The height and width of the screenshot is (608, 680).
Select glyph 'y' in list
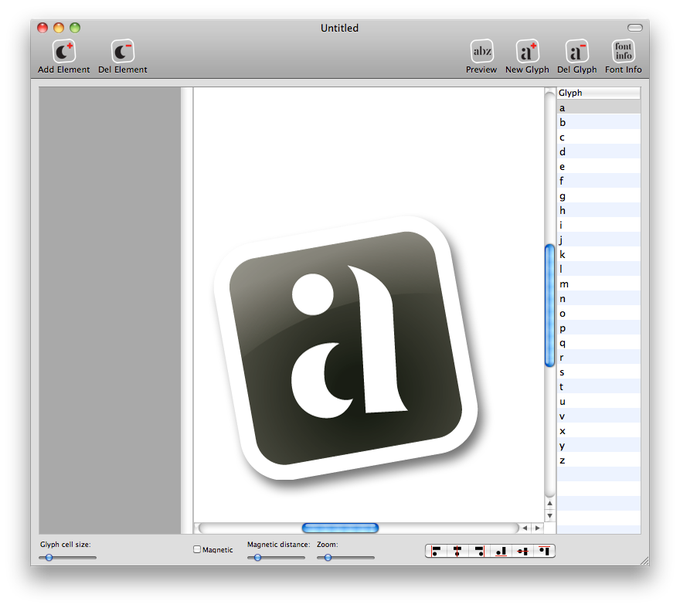[x=598, y=446]
